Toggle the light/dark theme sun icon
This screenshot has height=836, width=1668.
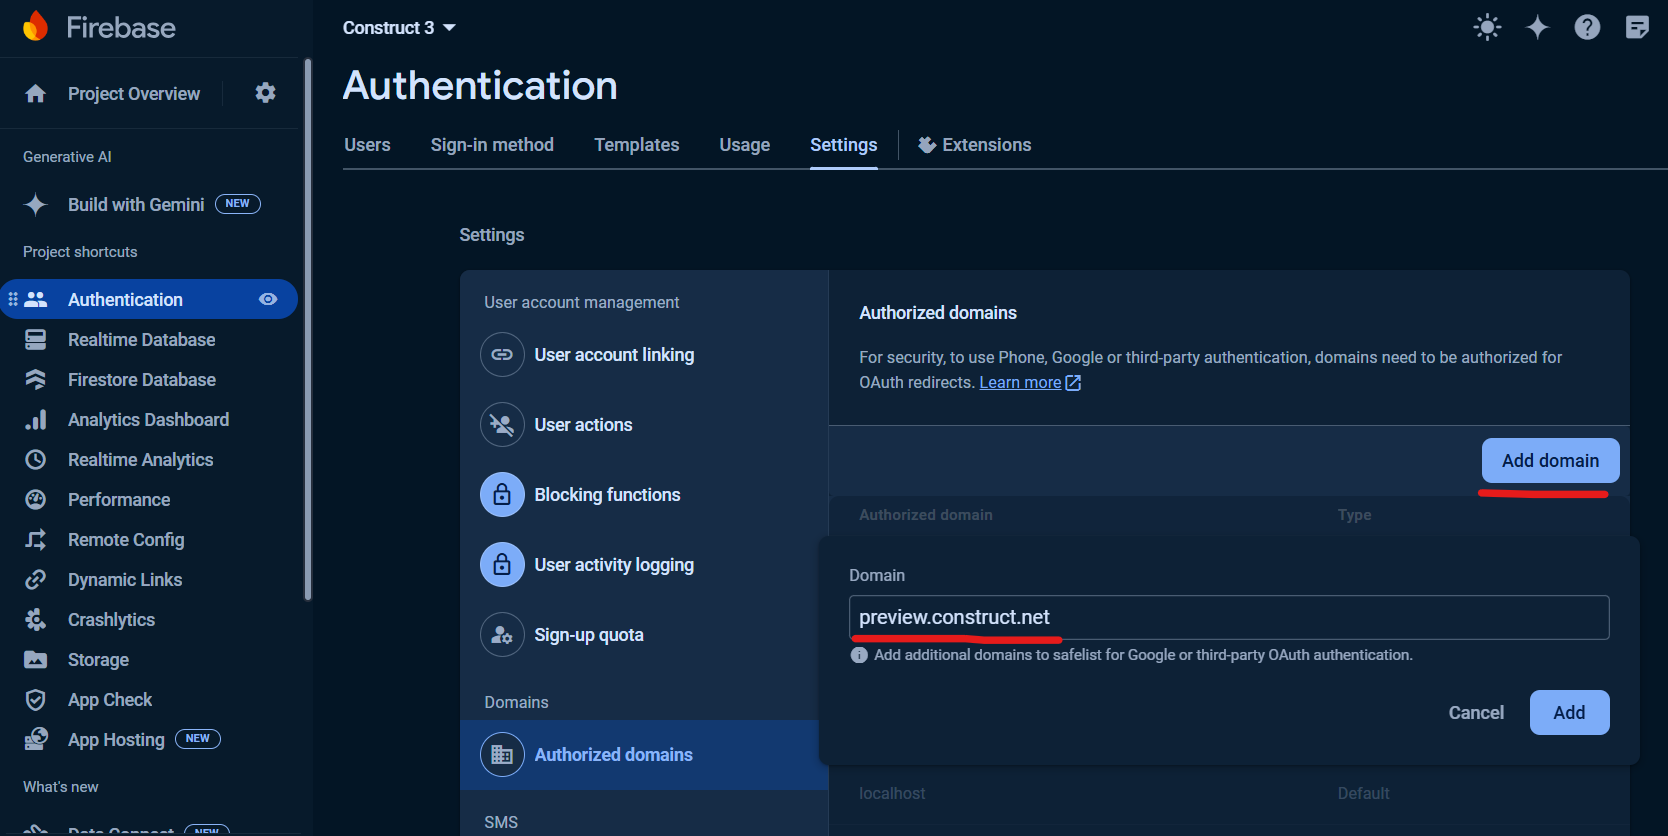point(1487,28)
